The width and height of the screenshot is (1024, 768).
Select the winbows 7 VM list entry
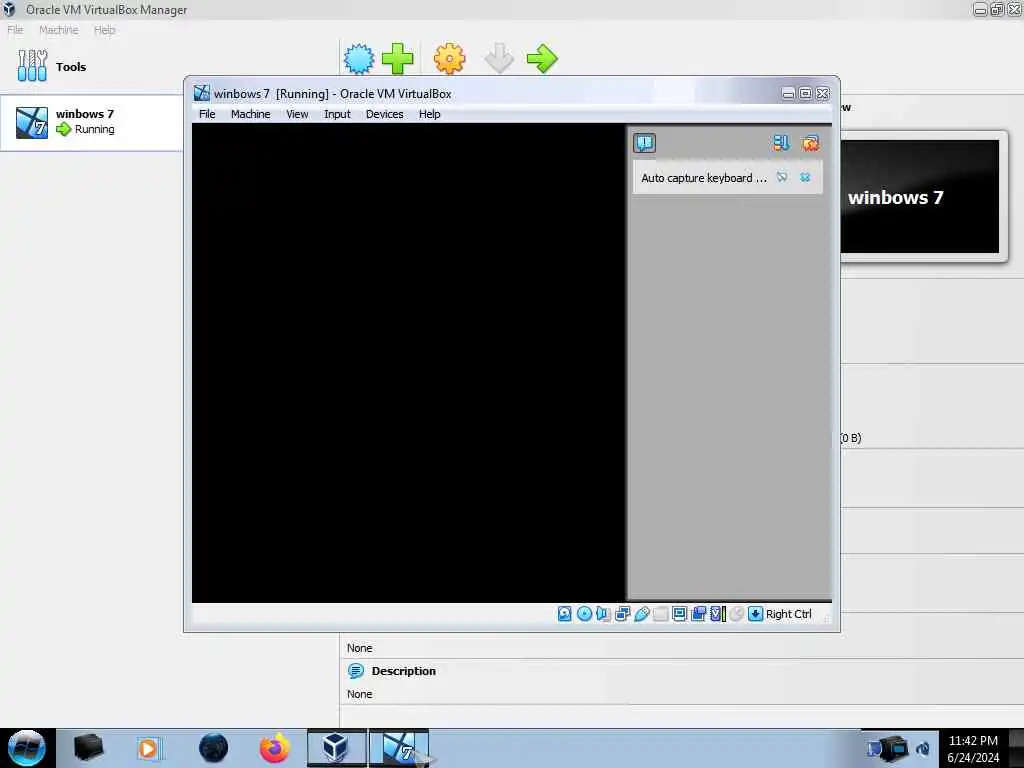91,122
